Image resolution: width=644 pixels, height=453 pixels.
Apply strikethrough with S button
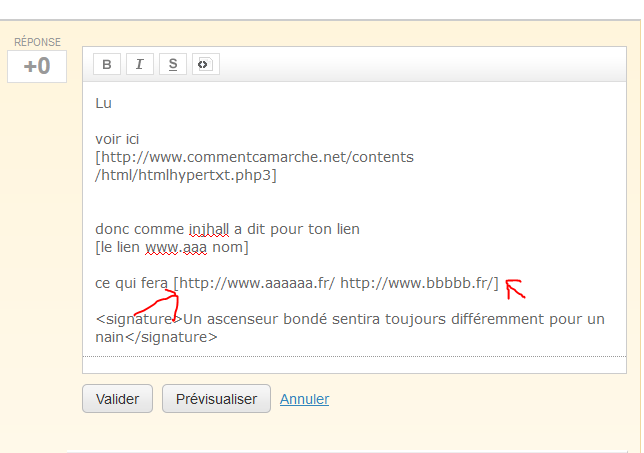click(x=173, y=64)
